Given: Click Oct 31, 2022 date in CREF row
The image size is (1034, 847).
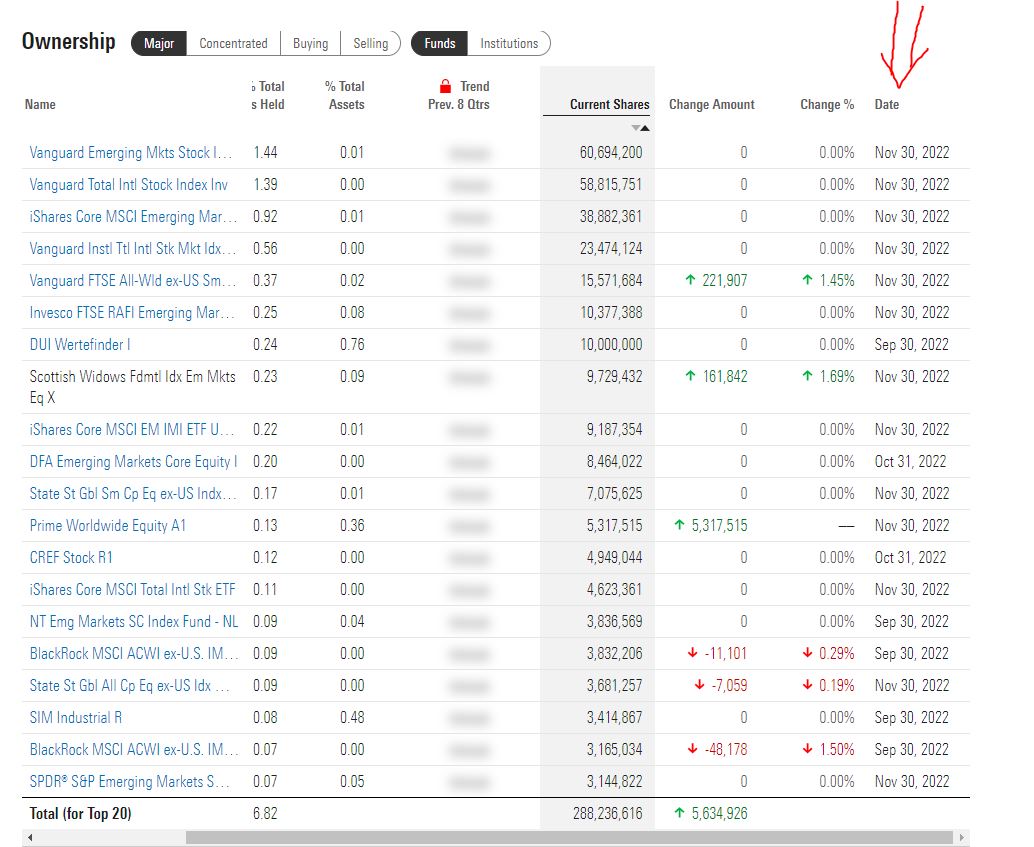Looking at the screenshot, I should 910,558.
